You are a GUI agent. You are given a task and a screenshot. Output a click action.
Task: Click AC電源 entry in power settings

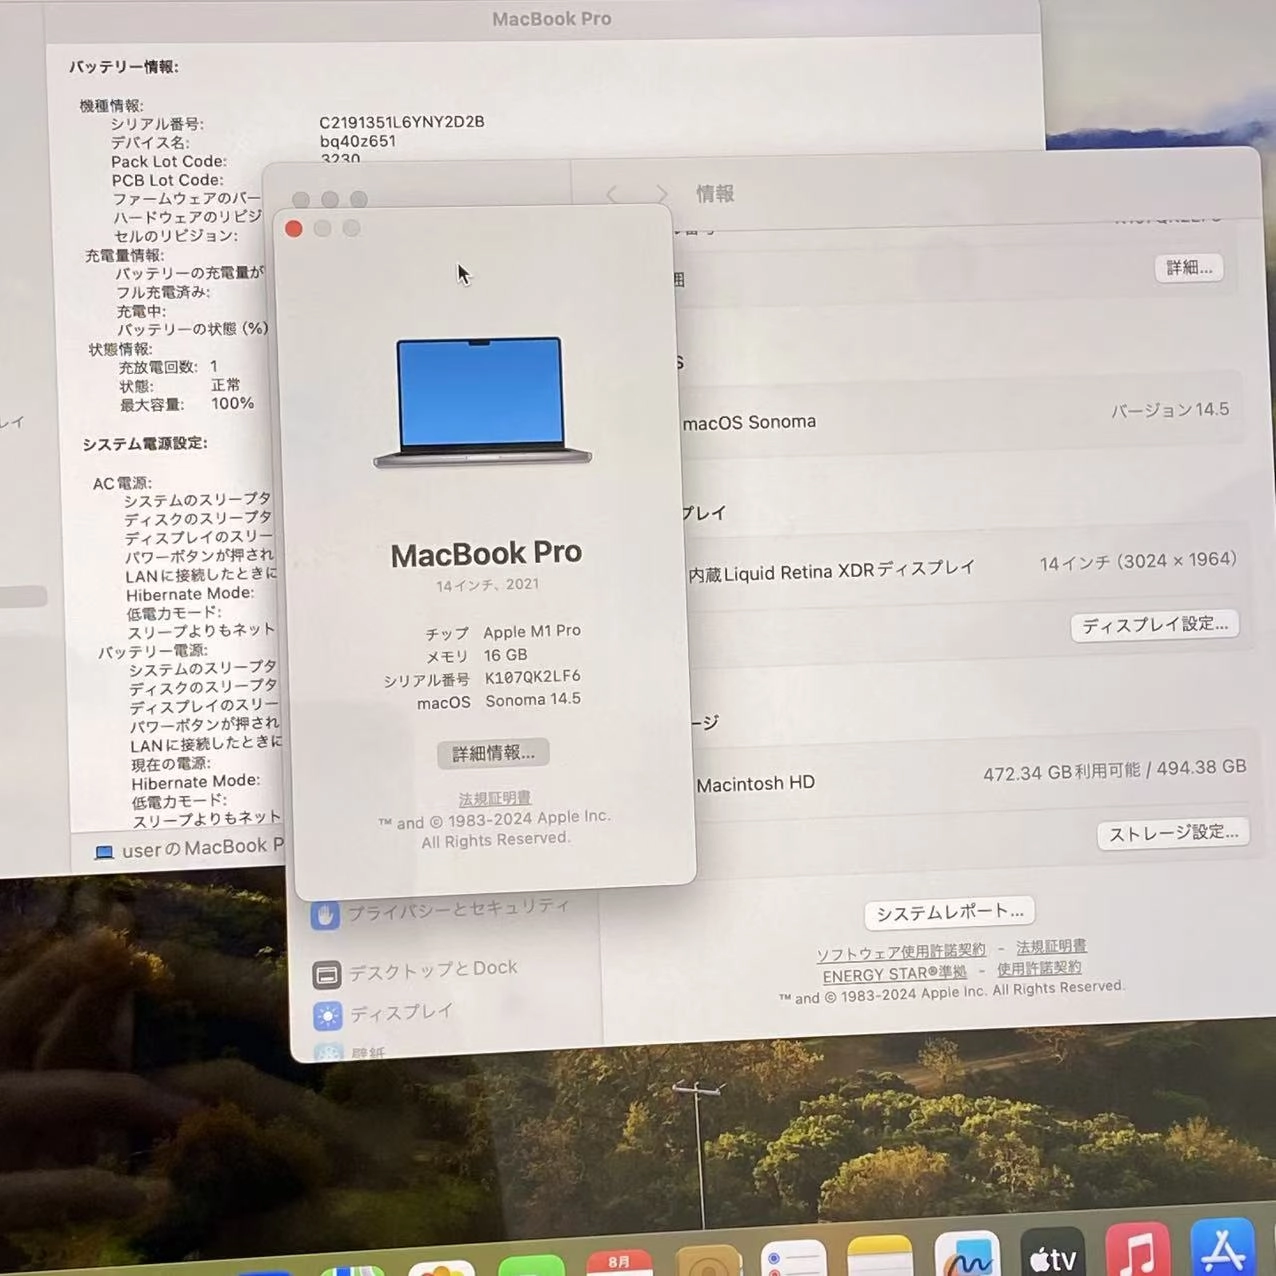pos(122,483)
